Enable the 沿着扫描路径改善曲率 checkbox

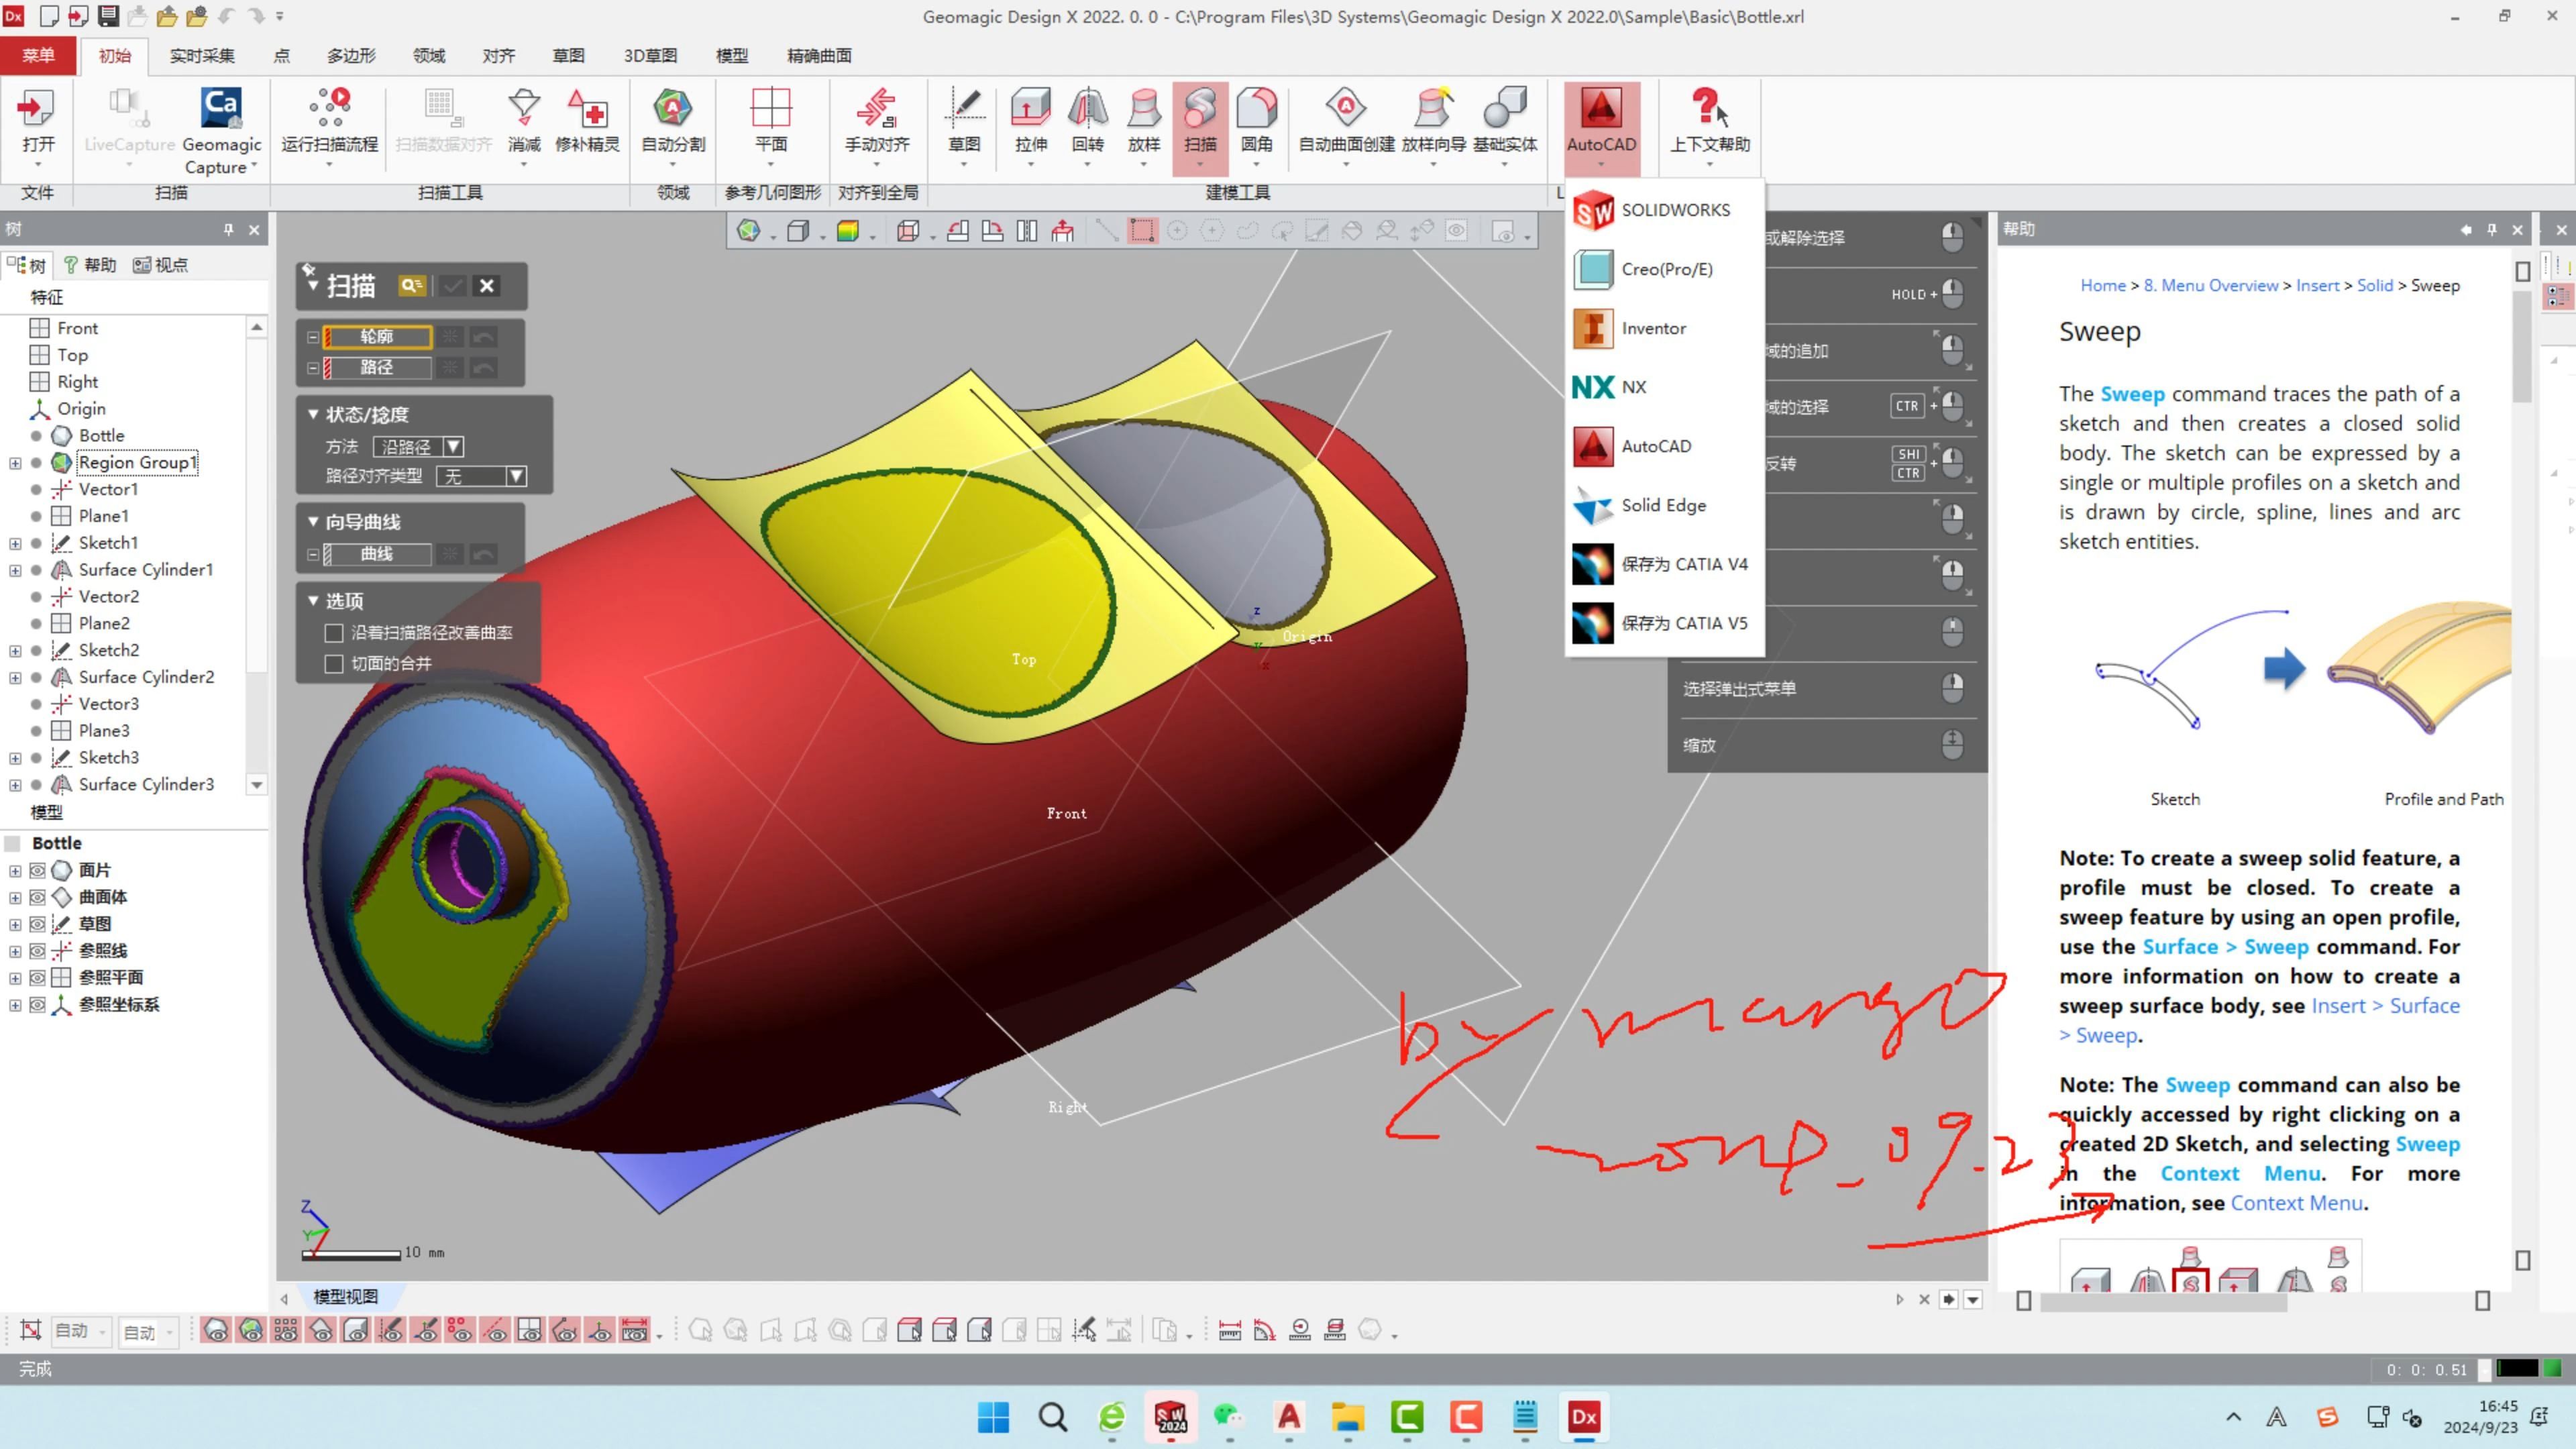pos(334,632)
